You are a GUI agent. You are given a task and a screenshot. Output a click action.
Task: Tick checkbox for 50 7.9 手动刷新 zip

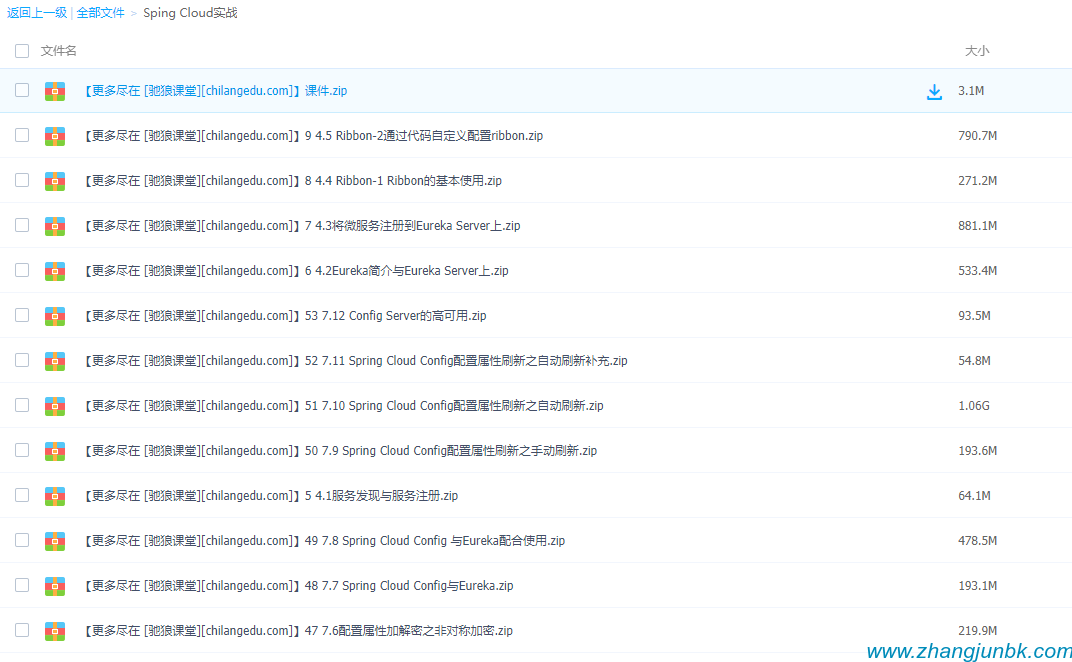(22, 450)
